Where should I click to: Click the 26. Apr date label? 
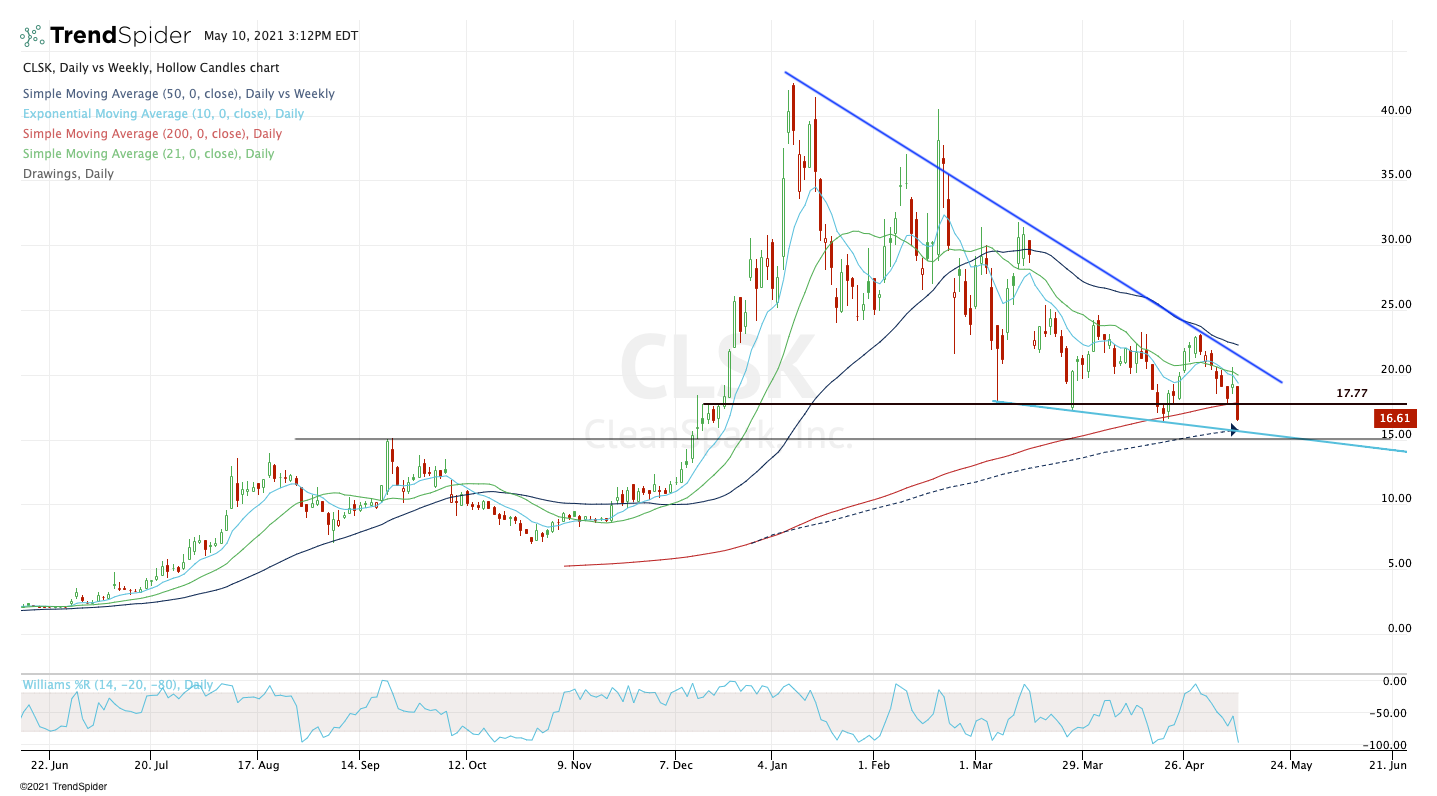pos(1183,766)
